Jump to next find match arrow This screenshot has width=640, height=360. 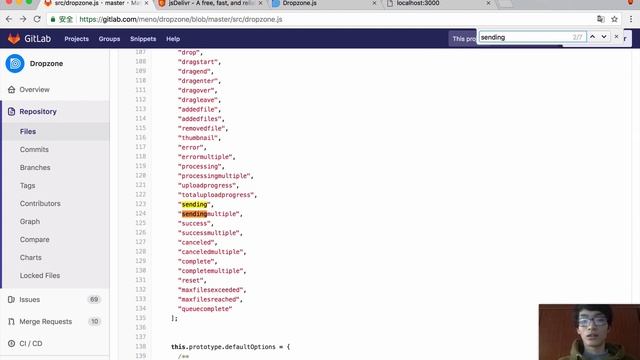tap(604, 37)
